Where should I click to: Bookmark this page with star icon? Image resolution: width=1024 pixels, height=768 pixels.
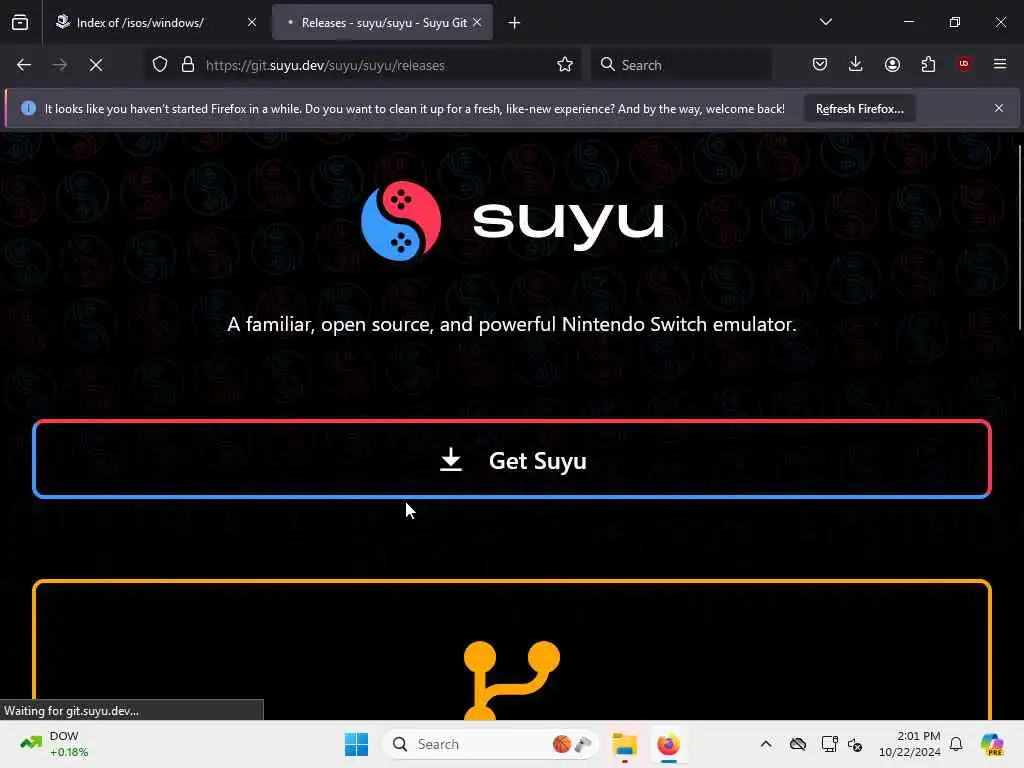click(565, 65)
